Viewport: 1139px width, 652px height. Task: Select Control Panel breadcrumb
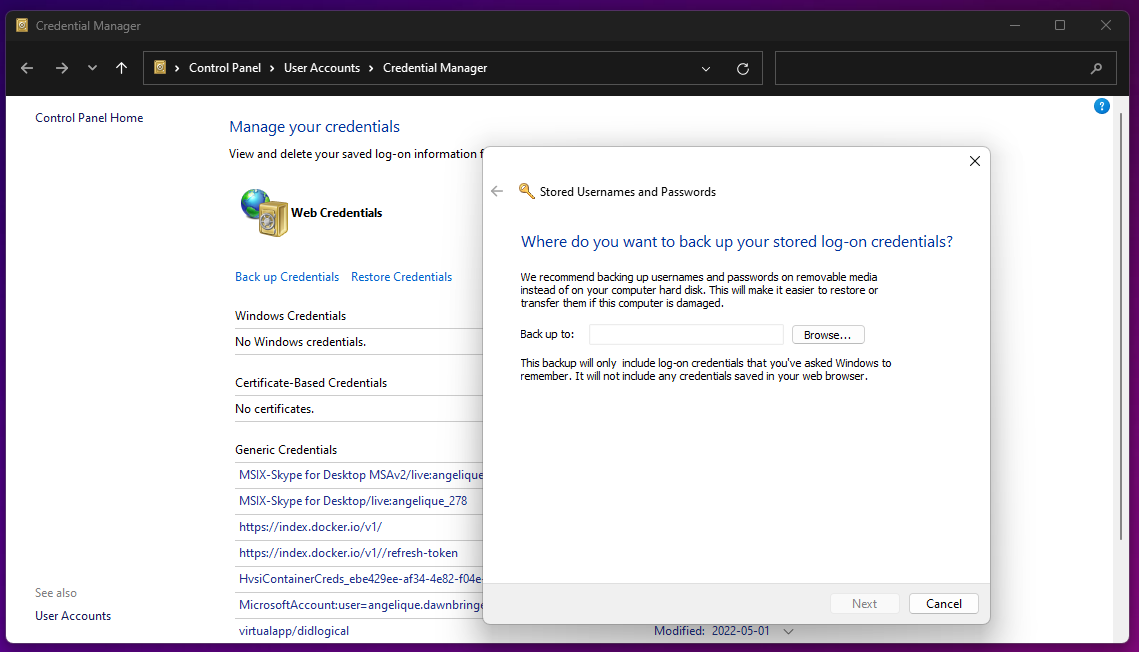[x=224, y=68]
